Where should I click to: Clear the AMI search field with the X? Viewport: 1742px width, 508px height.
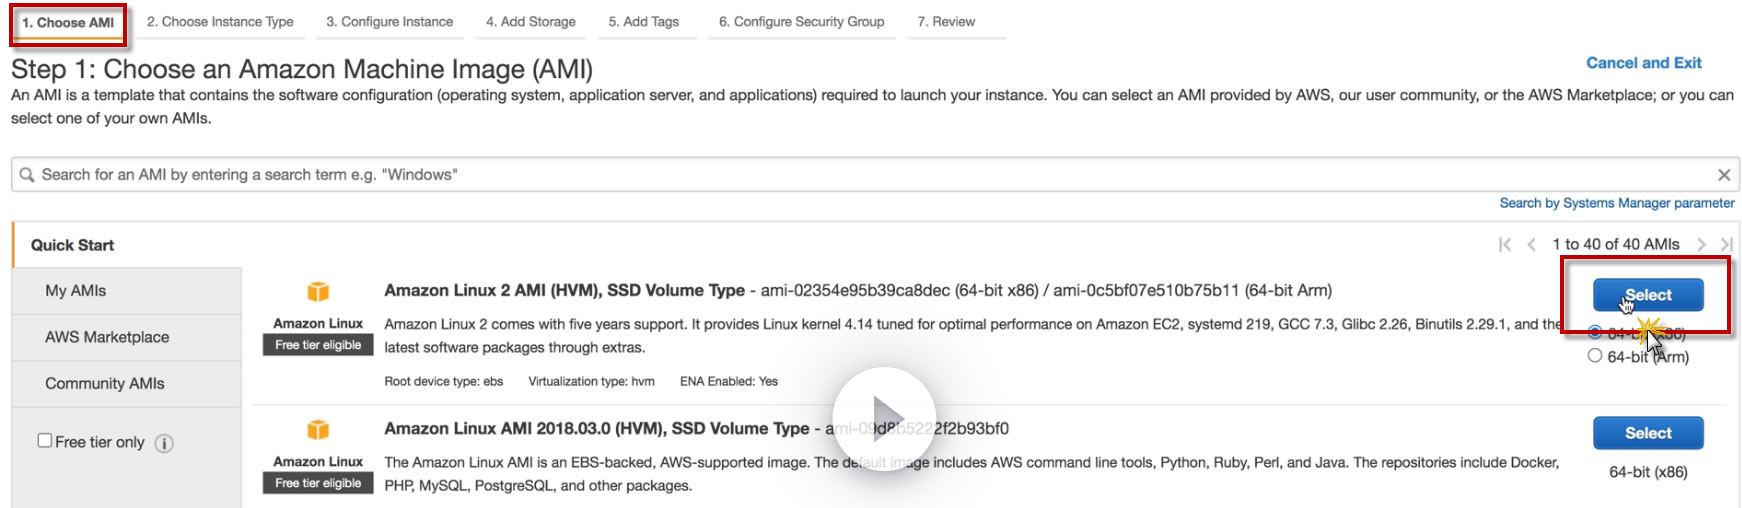click(1724, 175)
